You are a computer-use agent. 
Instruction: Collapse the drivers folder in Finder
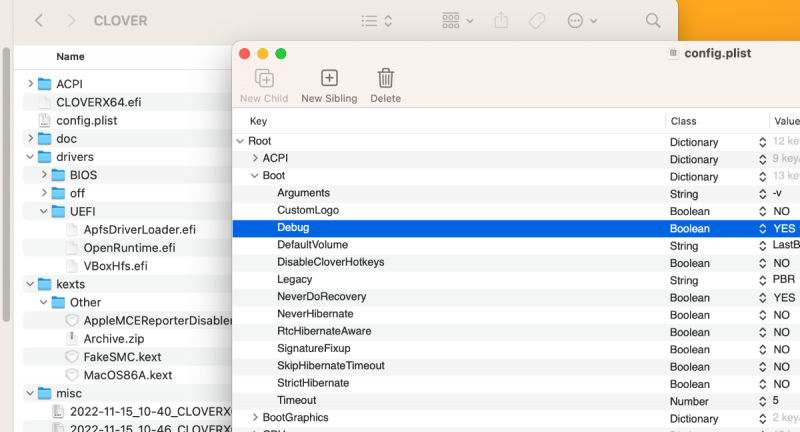[30, 157]
